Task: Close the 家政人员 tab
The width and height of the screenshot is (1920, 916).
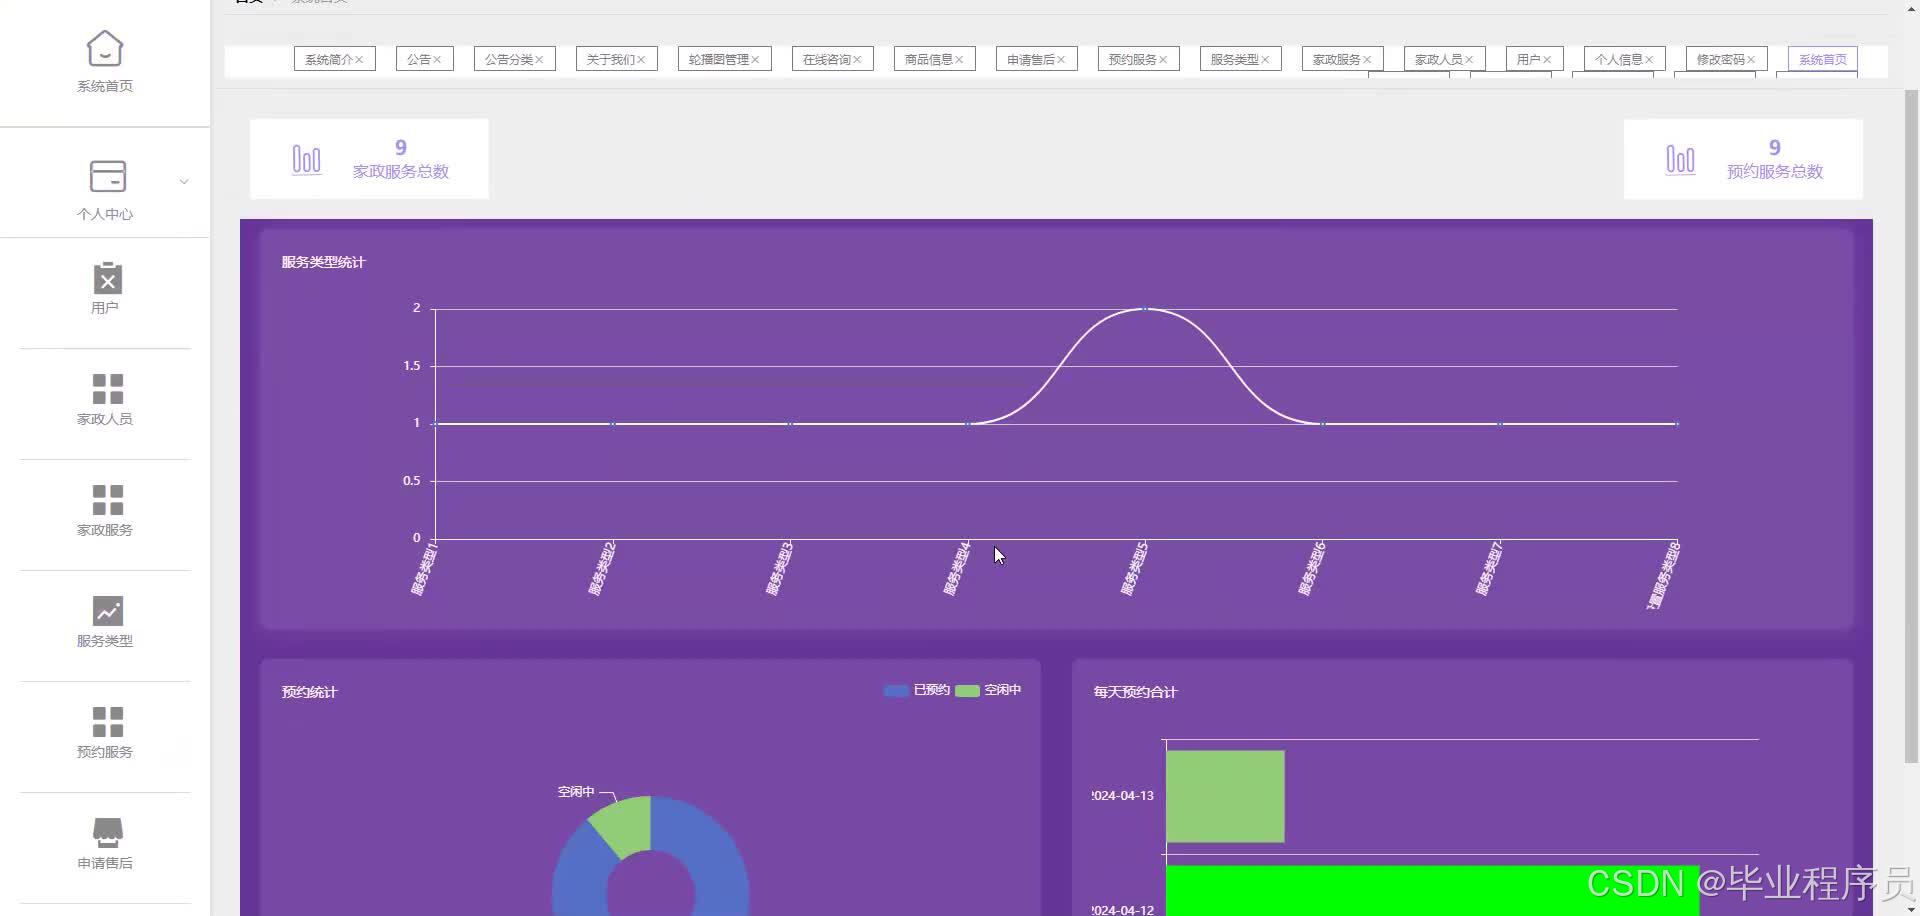Action: coord(1469,60)
